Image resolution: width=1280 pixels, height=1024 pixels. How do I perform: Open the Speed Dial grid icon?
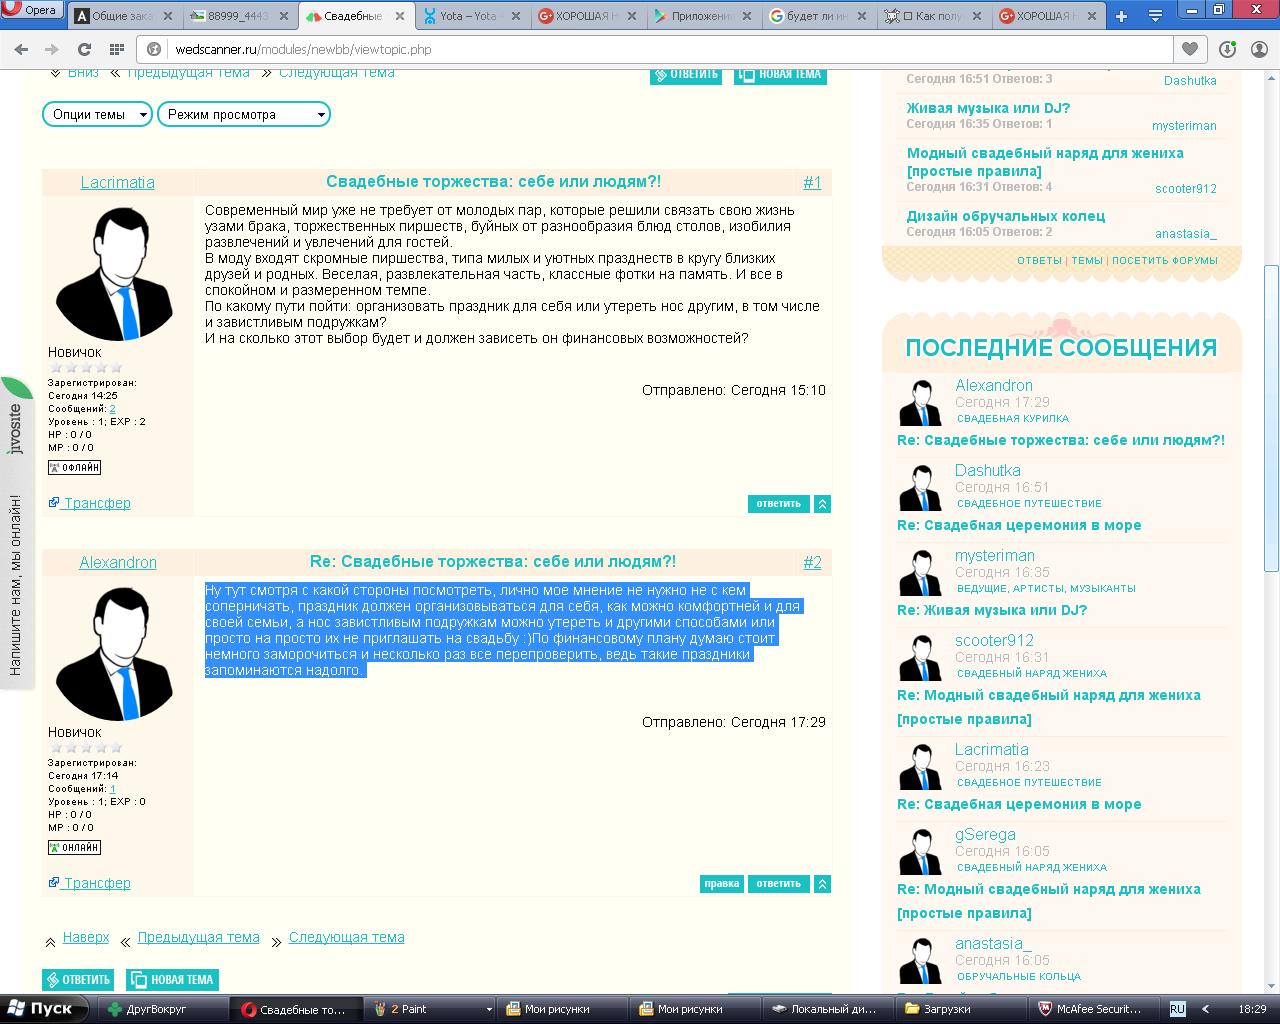click(x=116, y=49)
